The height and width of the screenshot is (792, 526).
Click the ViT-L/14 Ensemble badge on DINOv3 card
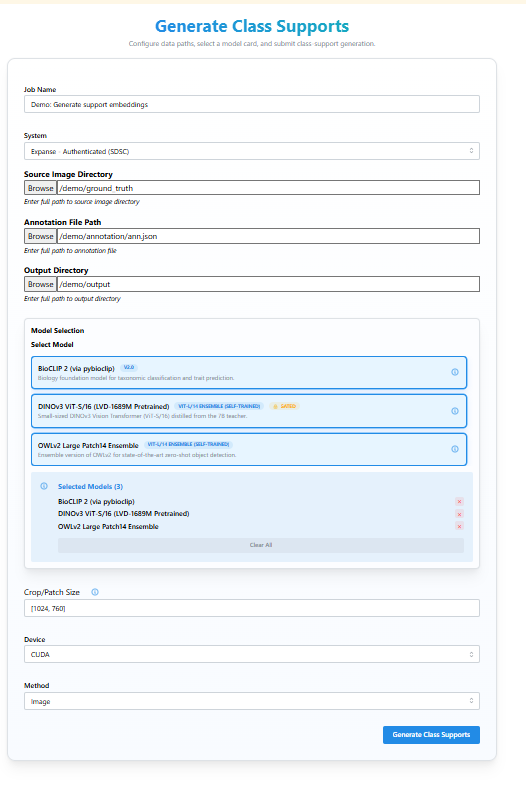click(219, 406)
